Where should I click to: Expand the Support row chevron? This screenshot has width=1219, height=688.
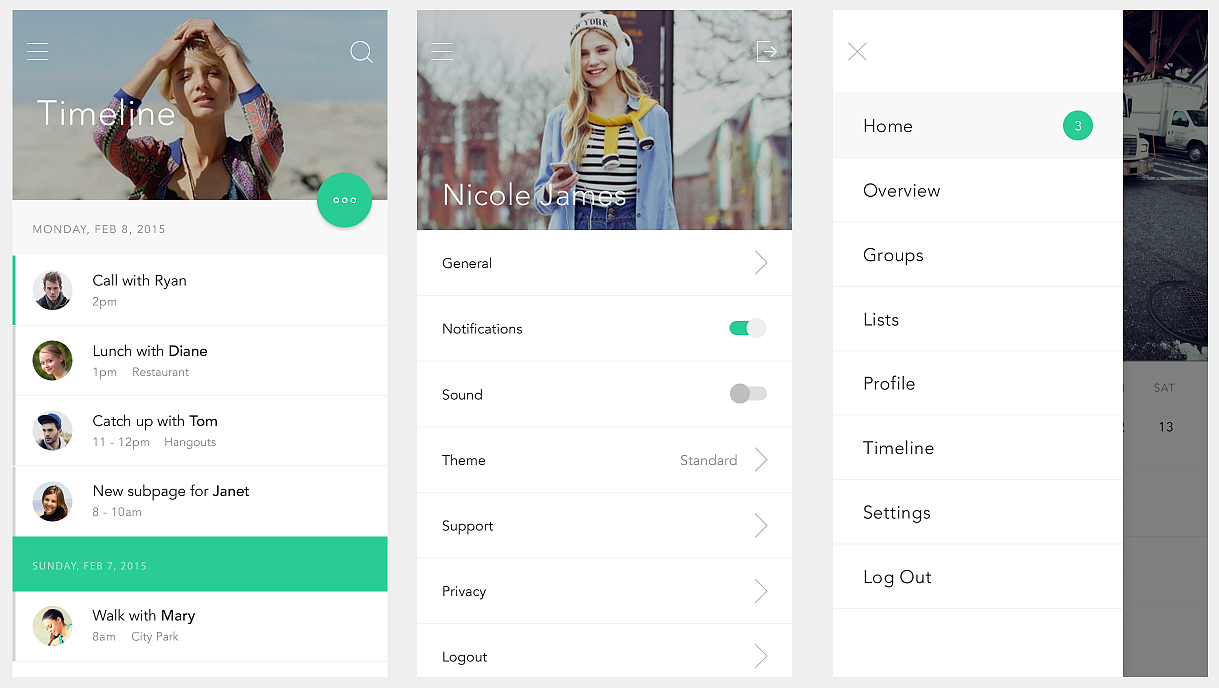click(761, 526)
